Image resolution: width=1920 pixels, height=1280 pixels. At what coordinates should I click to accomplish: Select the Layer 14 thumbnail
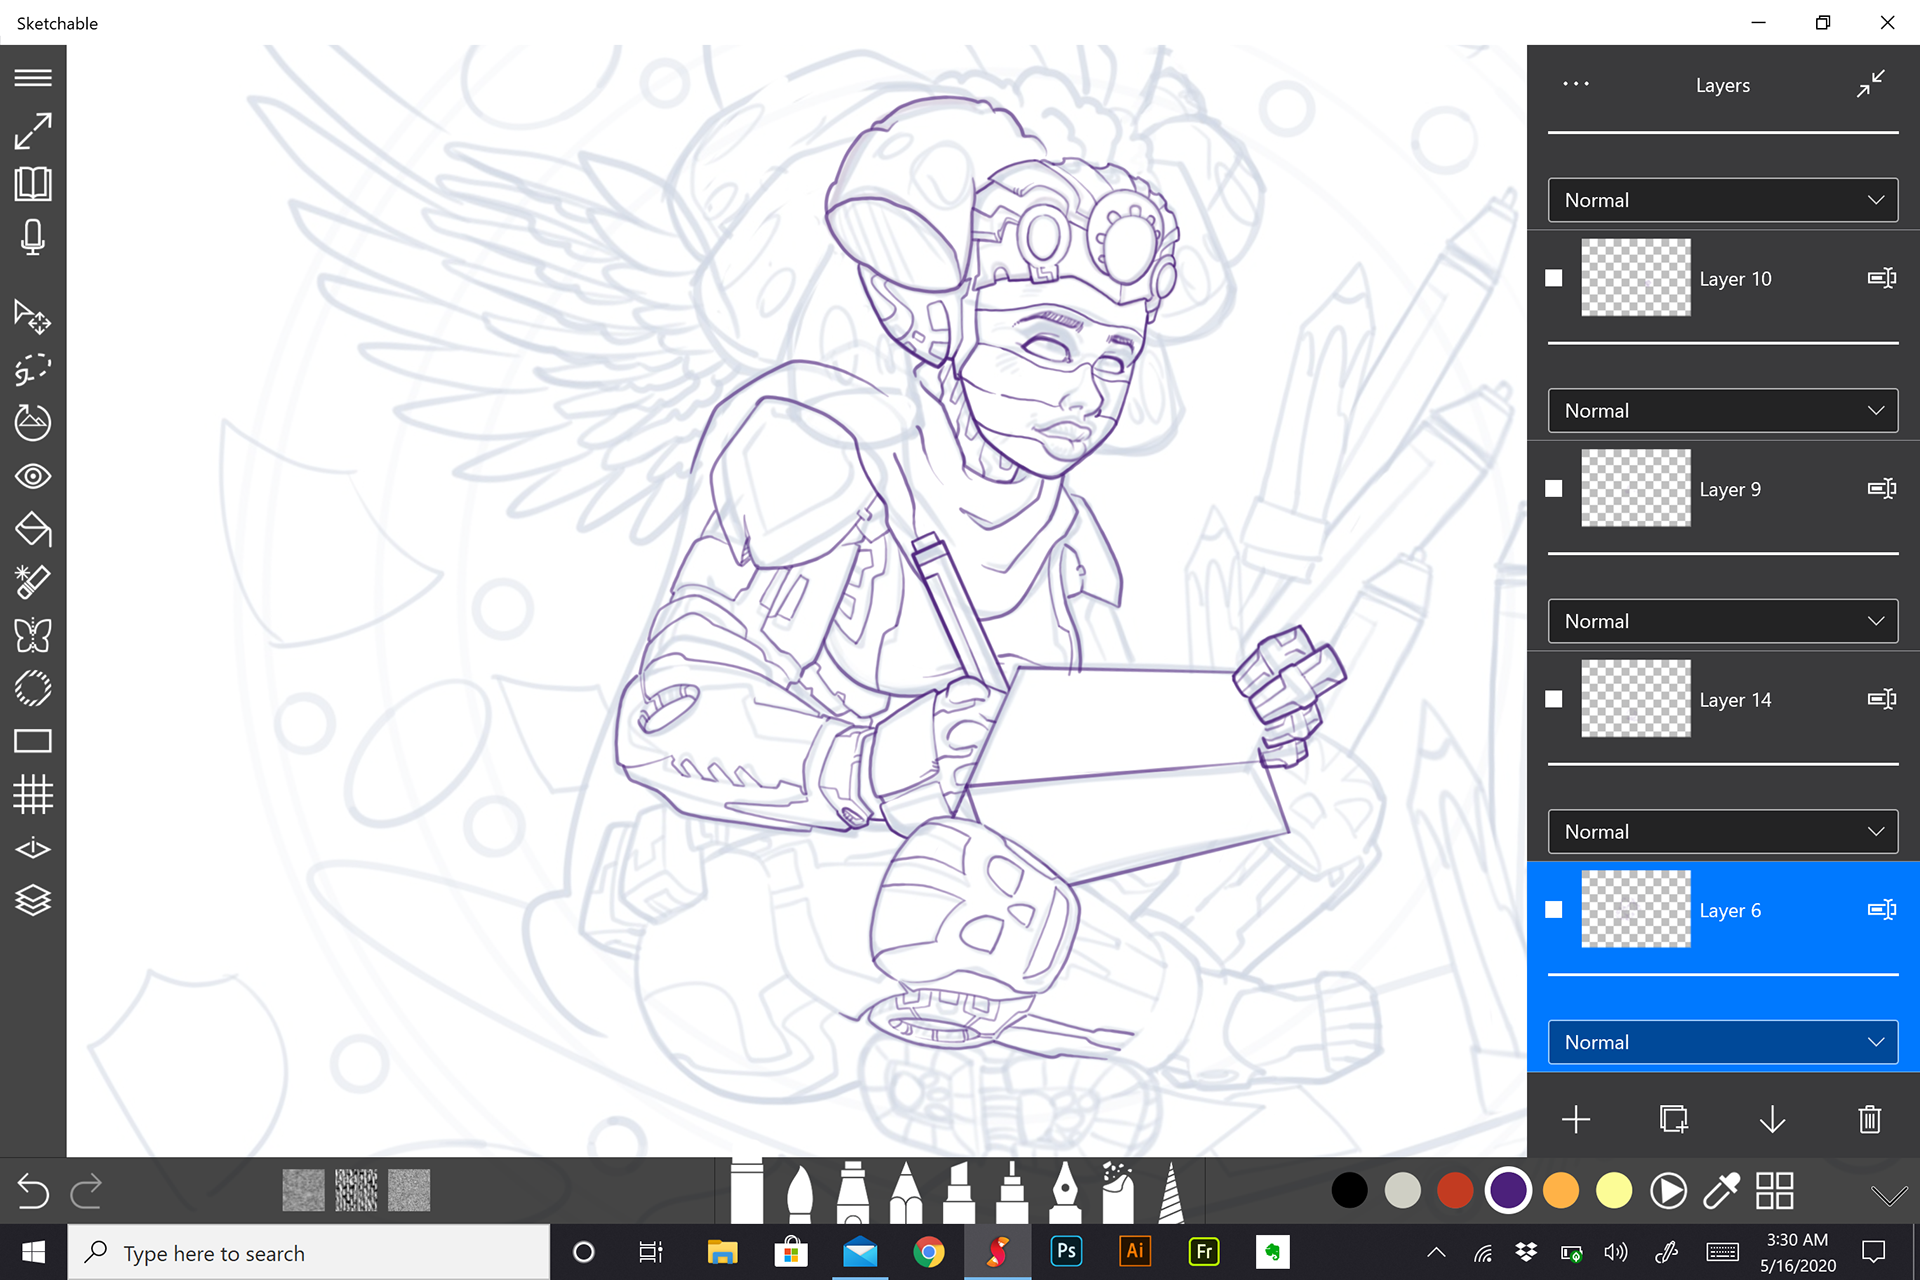[x=1636, y=699]
